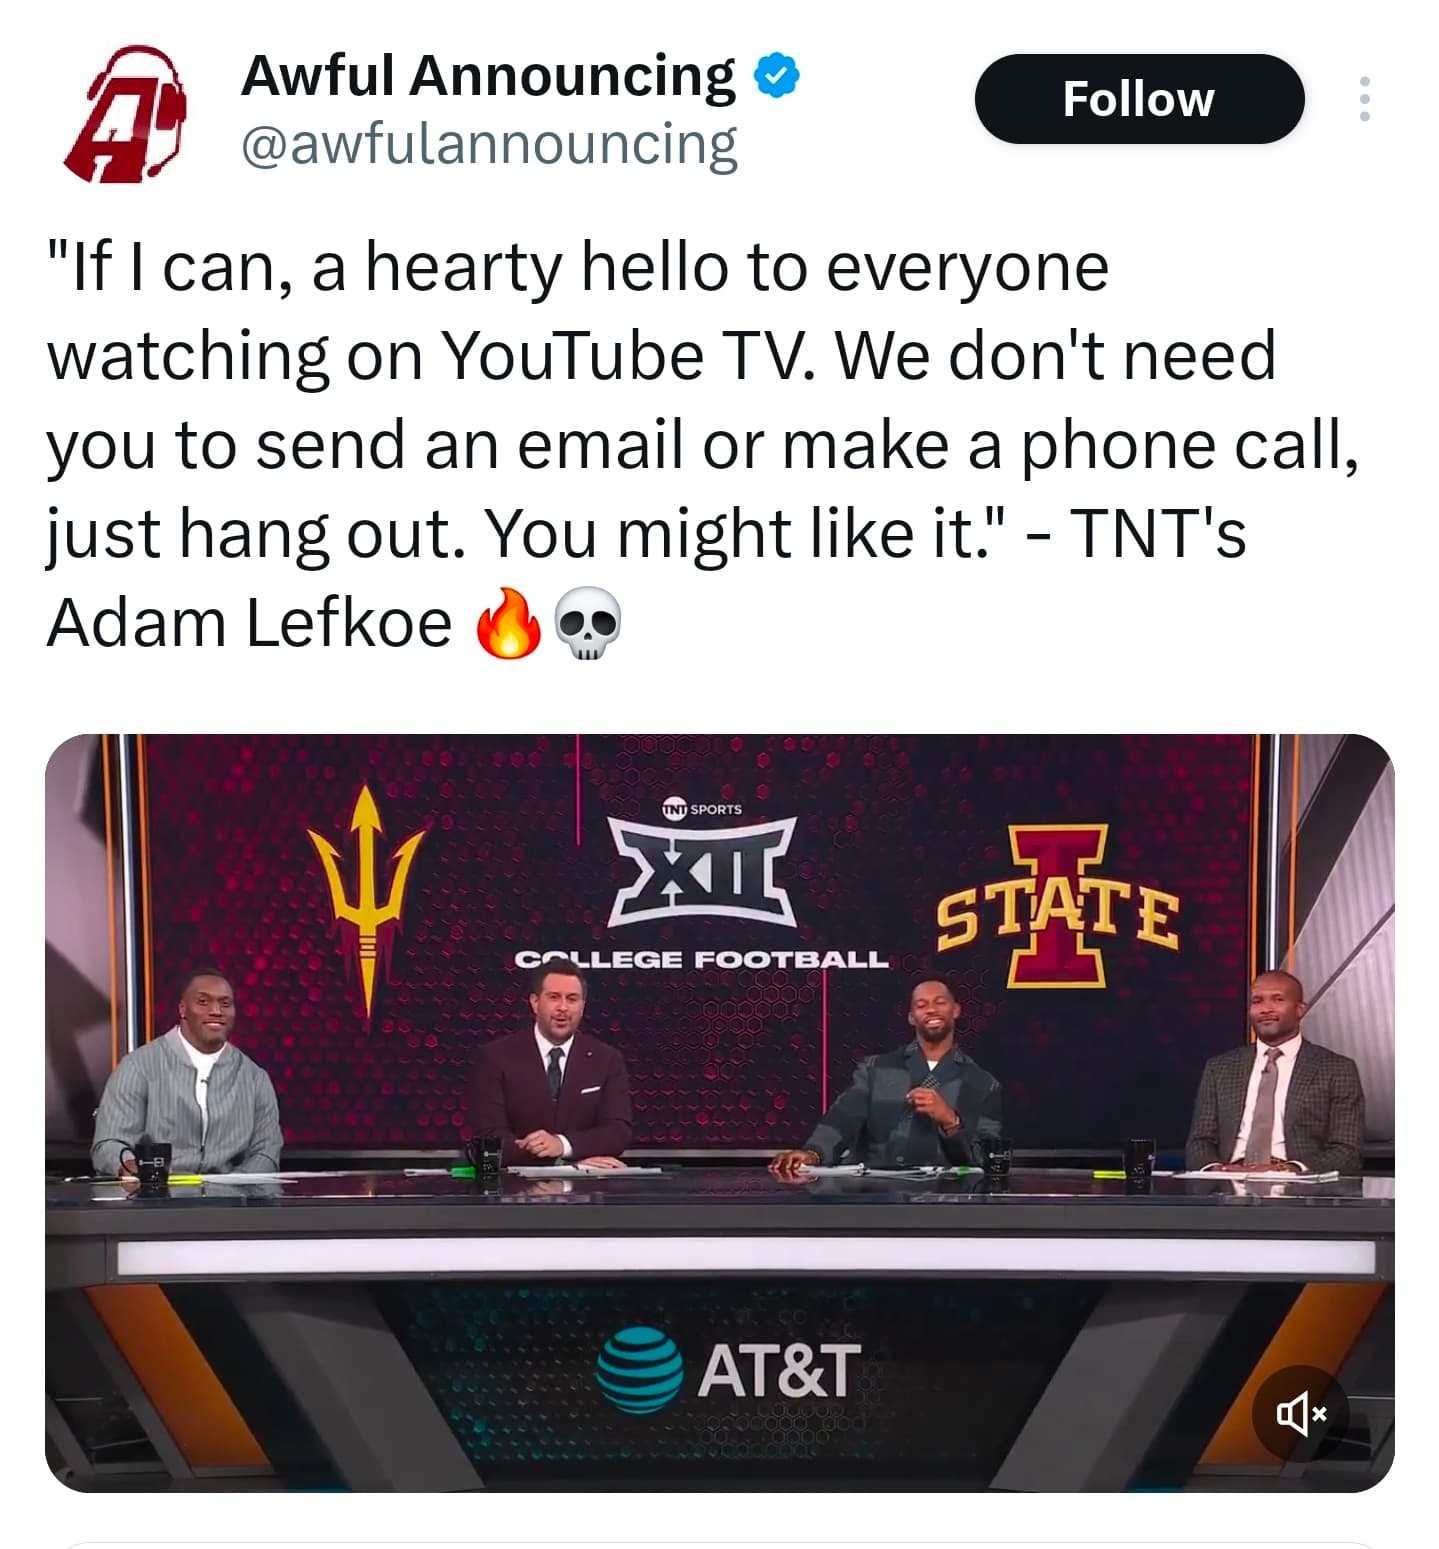
Task: Click the Awful Announcing display name
Action: pos(488,76)
